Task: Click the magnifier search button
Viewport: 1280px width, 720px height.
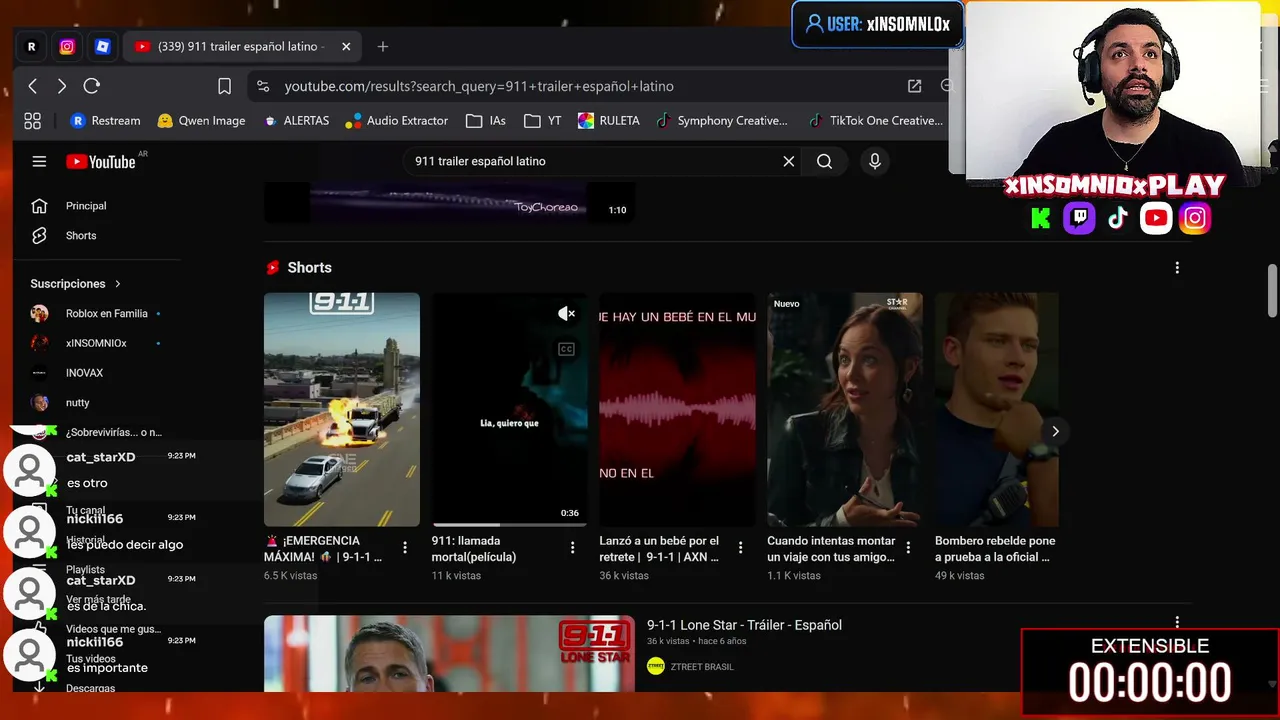Action: (824, 161)
